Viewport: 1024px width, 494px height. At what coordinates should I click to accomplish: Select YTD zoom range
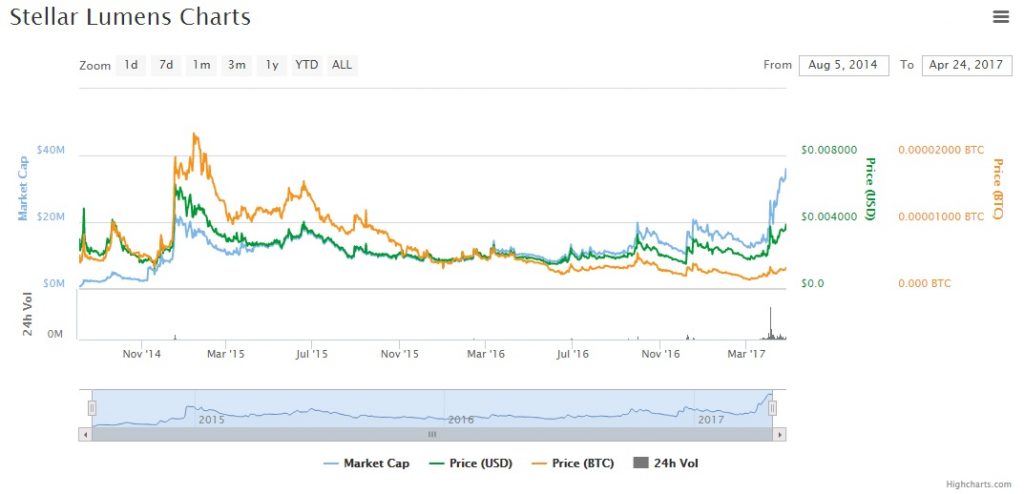(x=306, y=65)
